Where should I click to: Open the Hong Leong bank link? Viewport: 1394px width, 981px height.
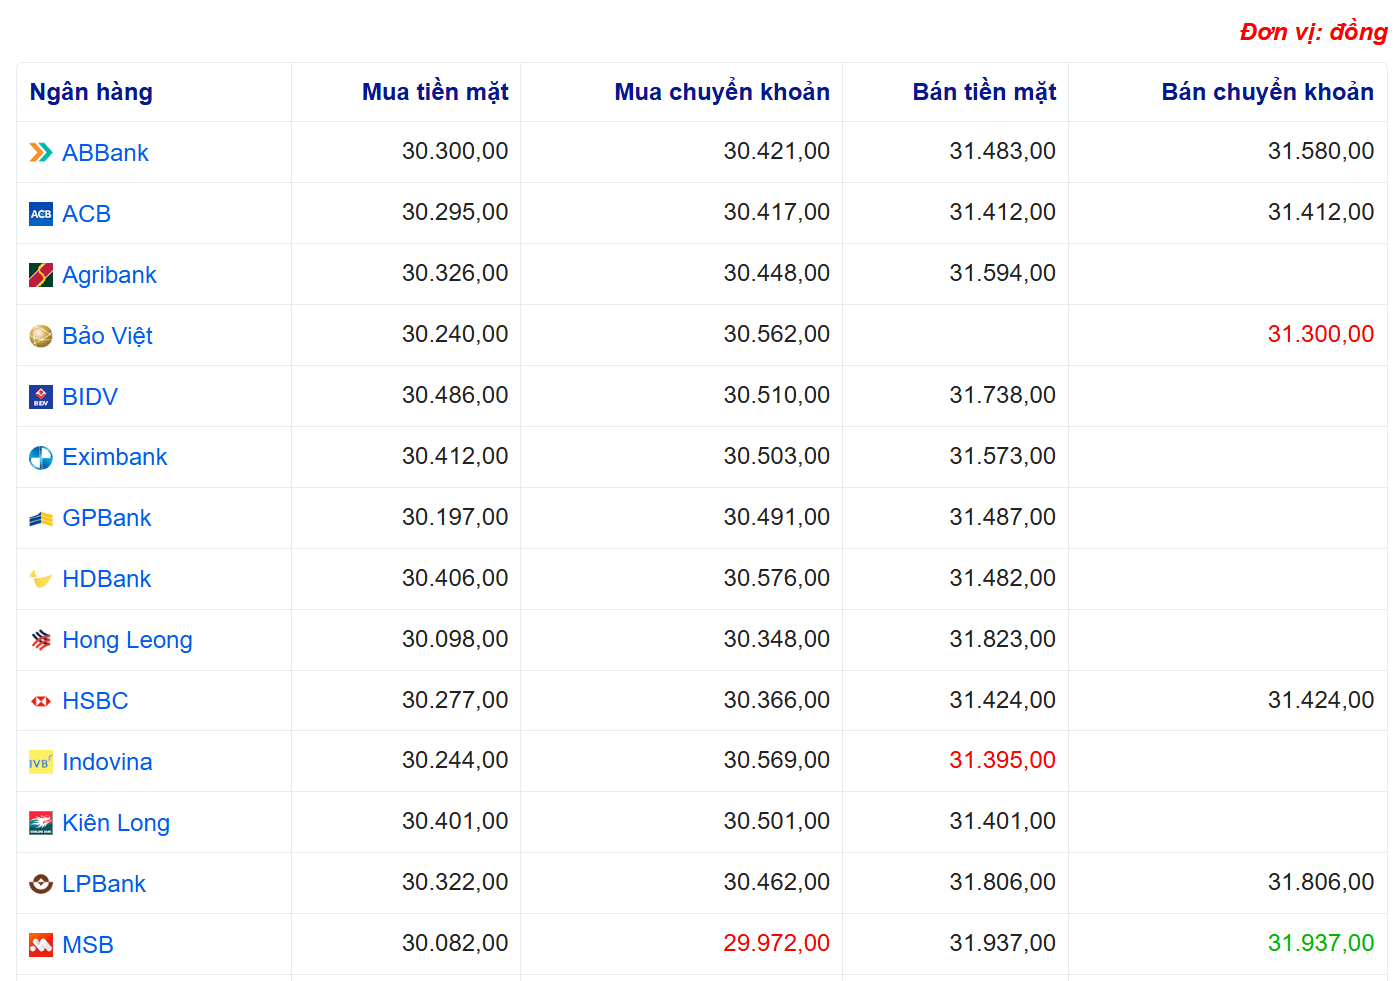tap(127, 640)
